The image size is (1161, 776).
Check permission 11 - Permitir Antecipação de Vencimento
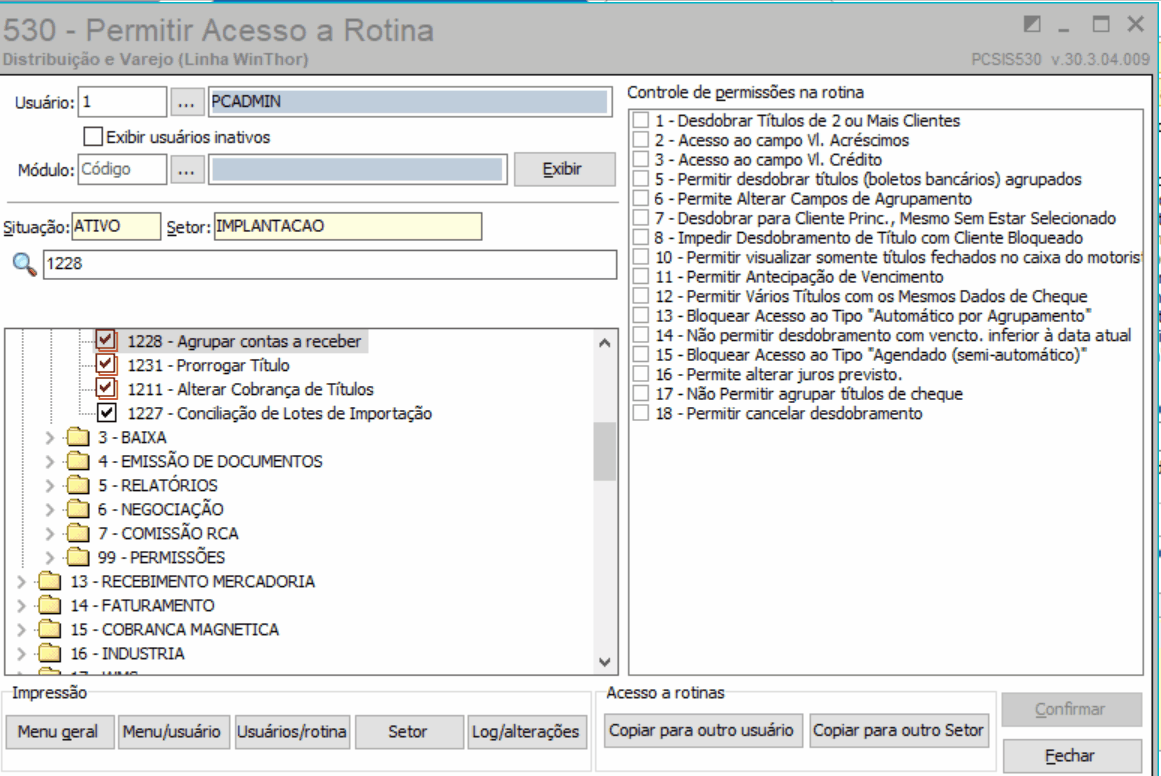pyautogui.click(x=640, y=276)
